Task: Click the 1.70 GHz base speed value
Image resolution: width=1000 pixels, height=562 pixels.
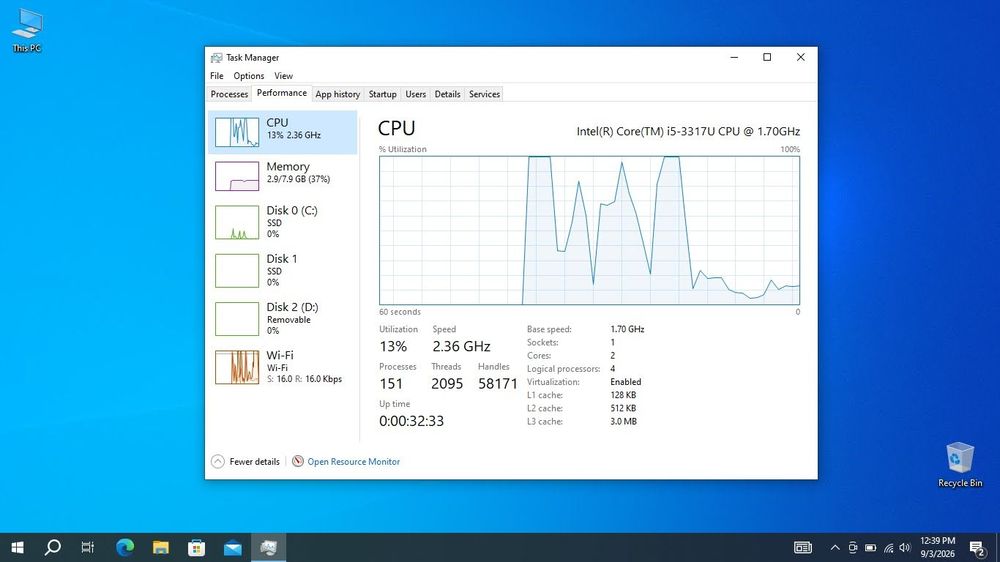Action: coord(627,329)
